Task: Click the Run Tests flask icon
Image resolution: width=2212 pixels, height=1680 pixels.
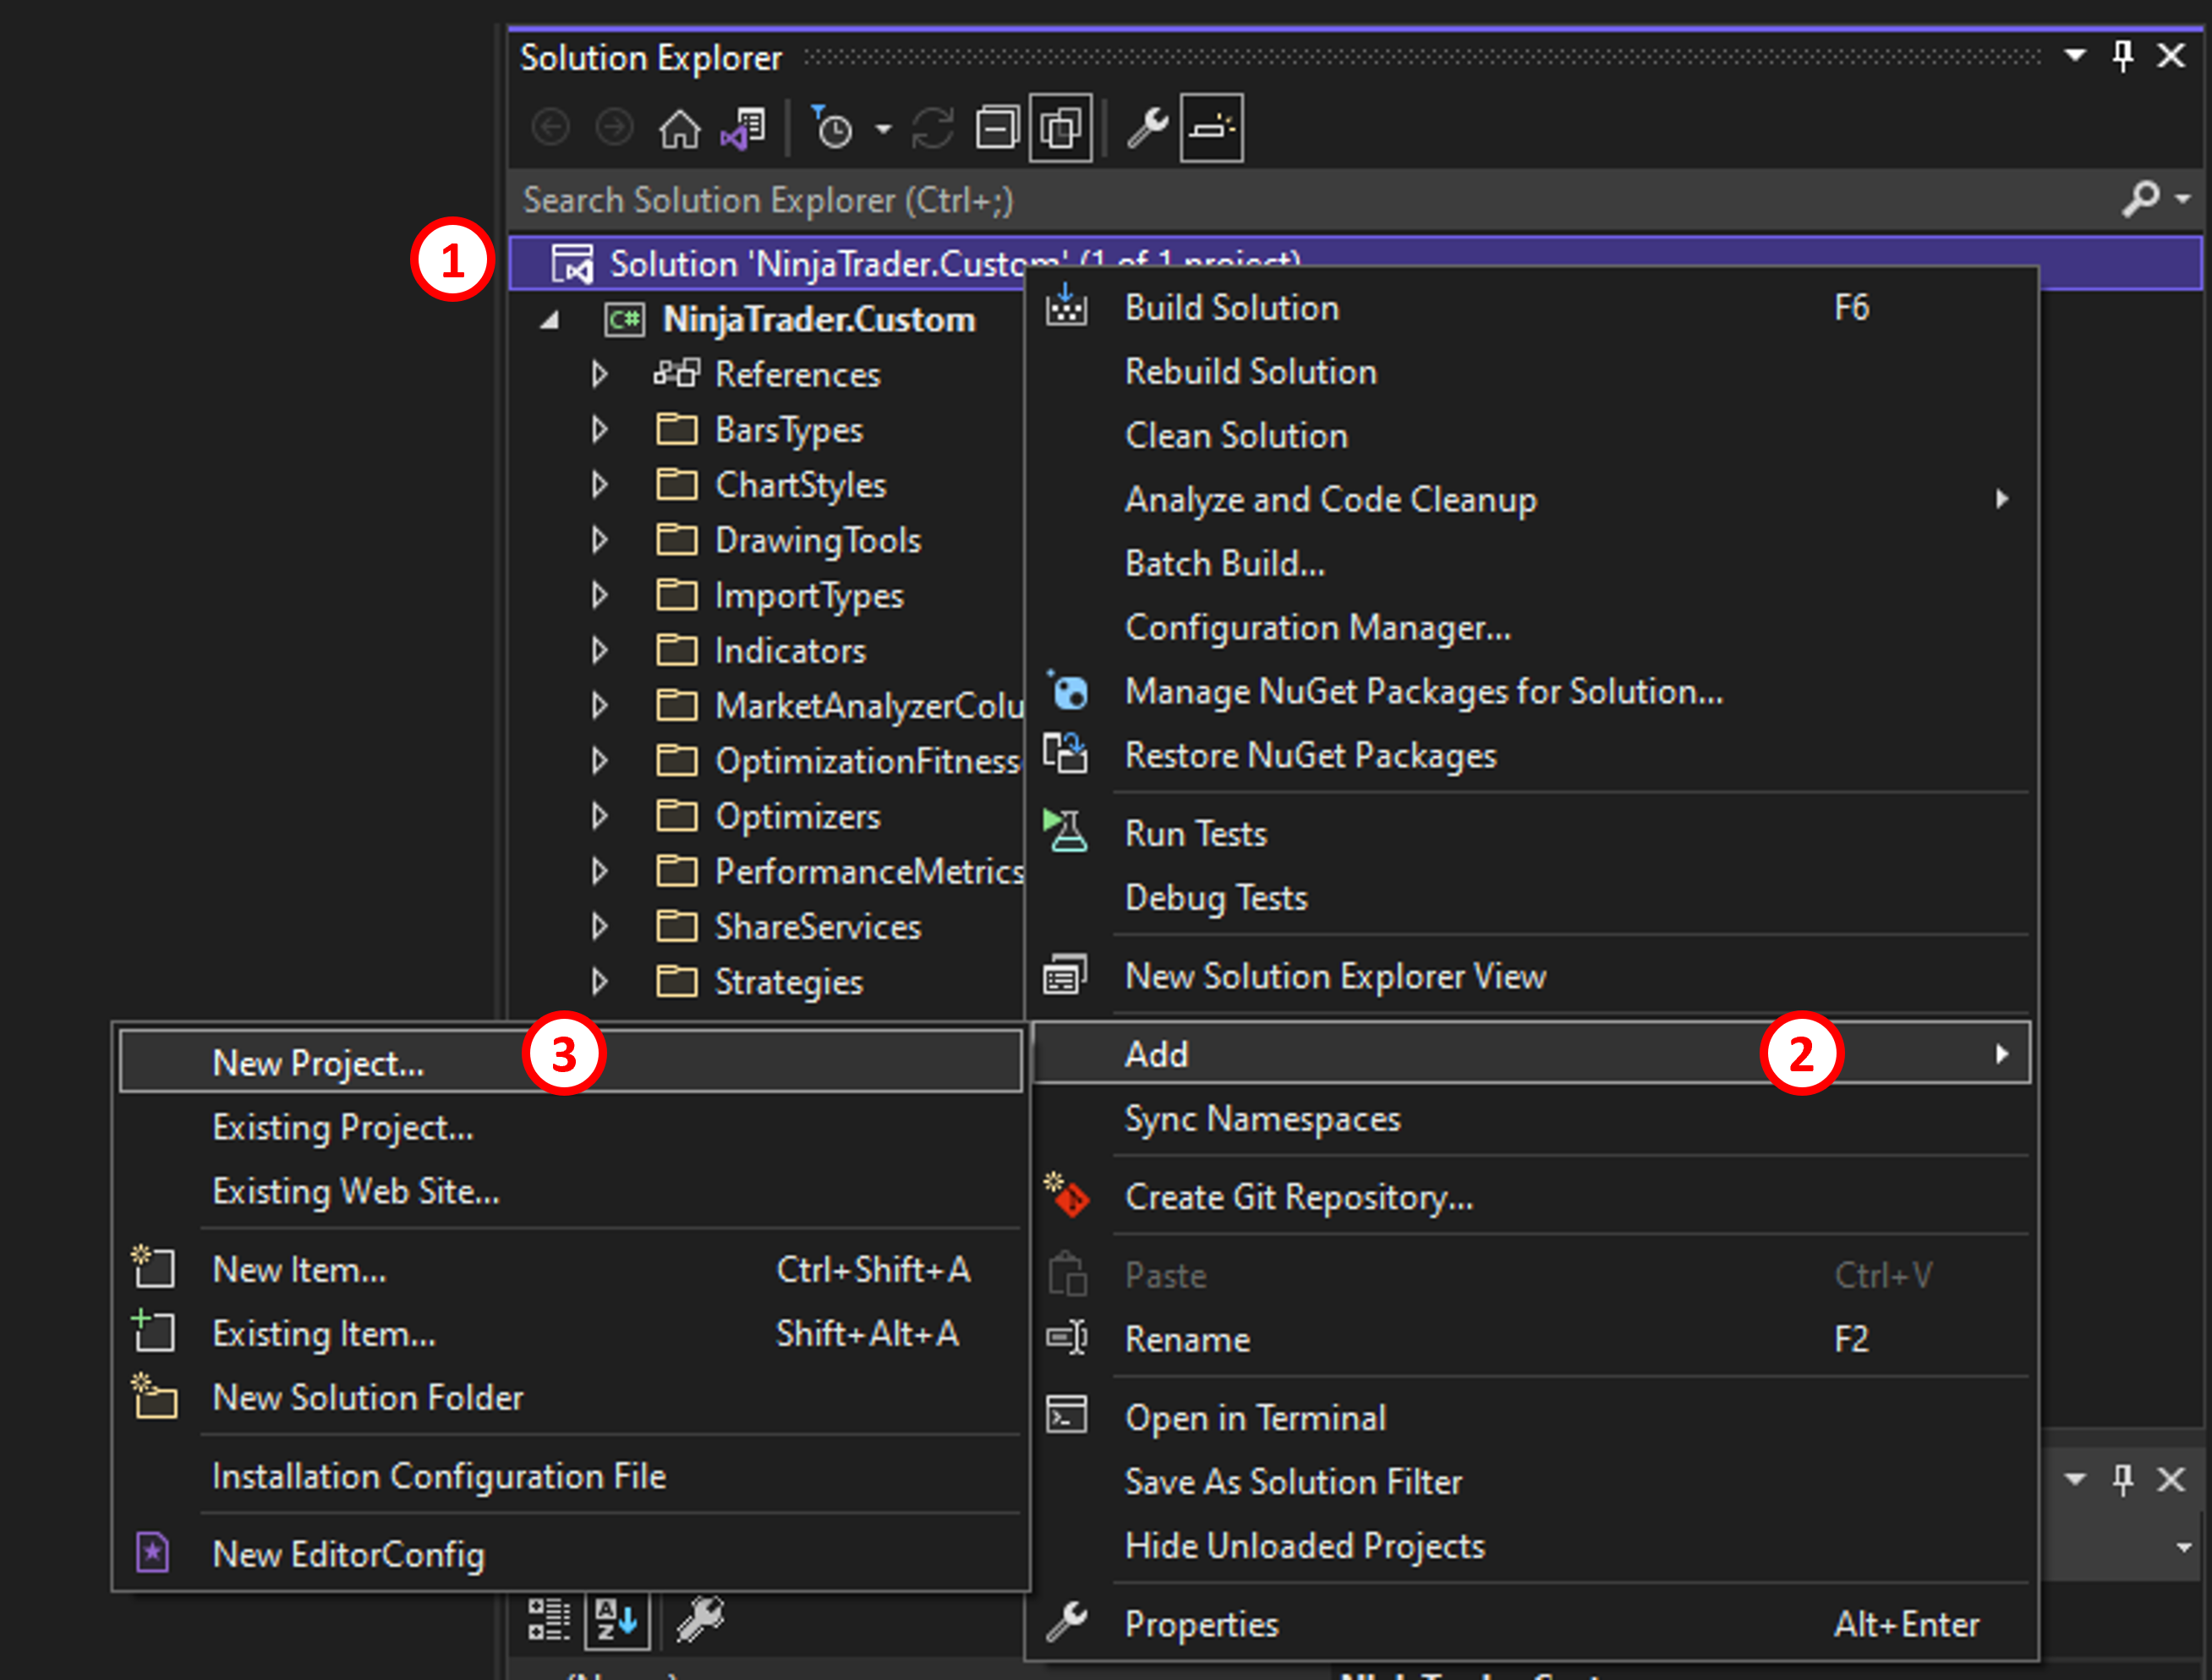Action: pos(1065,832)
